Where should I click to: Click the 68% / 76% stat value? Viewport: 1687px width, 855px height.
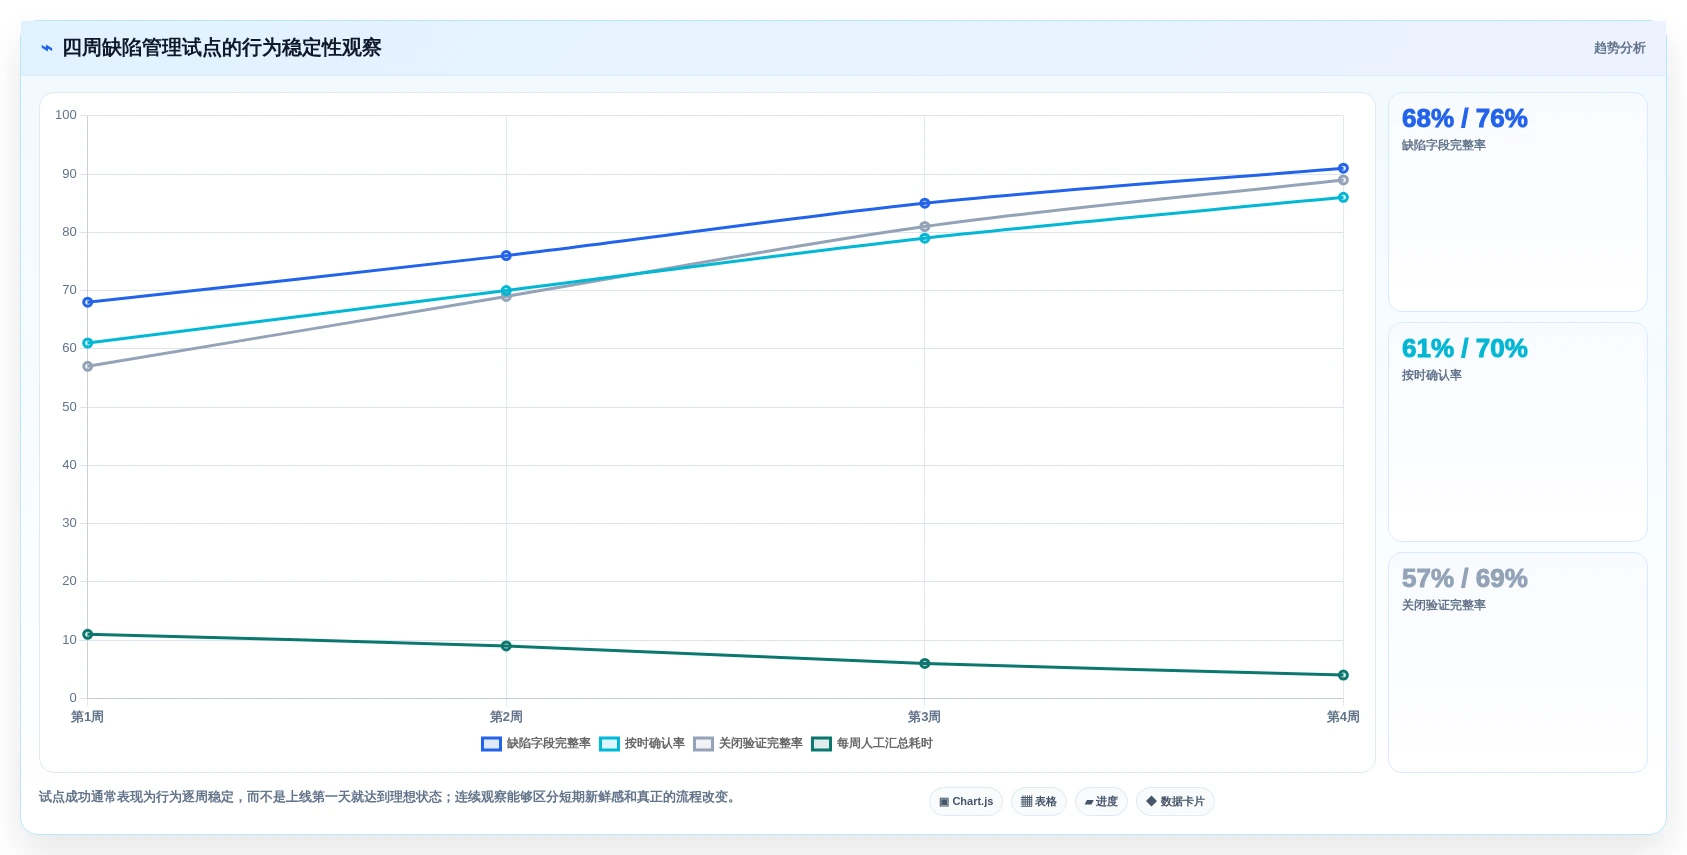coord(1464,119)
